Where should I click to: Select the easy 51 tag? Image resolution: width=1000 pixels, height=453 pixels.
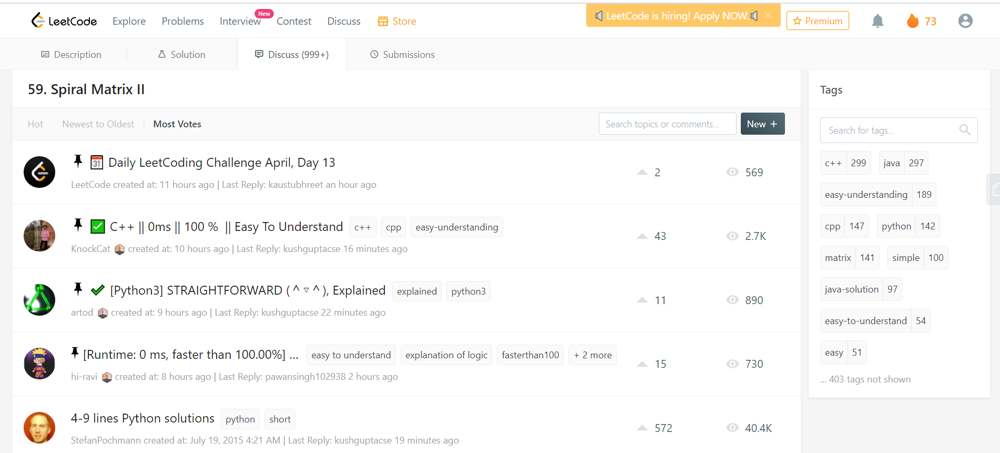pos(843,352)
